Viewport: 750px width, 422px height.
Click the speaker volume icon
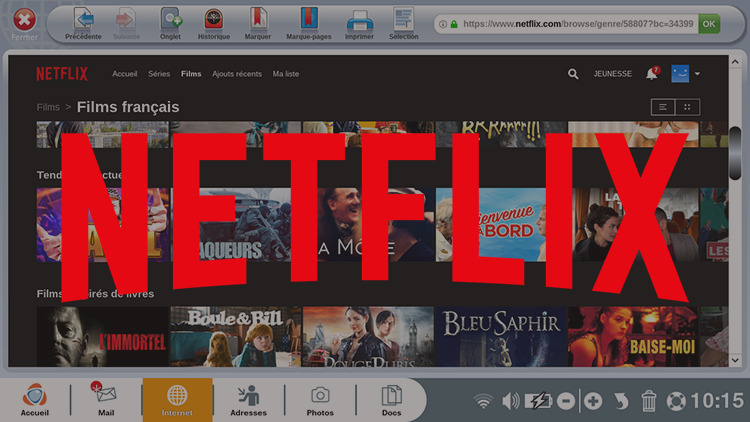[510, 401]
